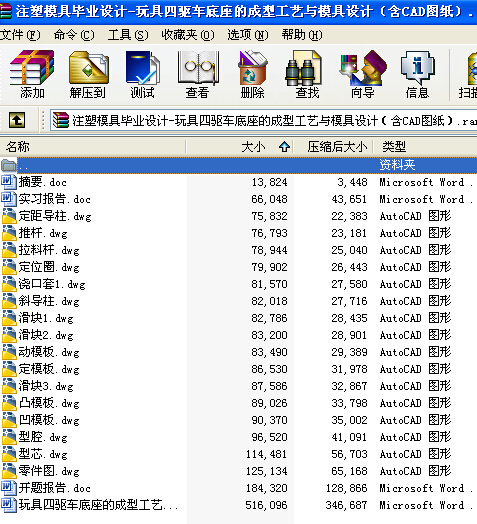Click size value 13,824
Viewport: 477px width, 524px height.
click(x=269, y=182)
